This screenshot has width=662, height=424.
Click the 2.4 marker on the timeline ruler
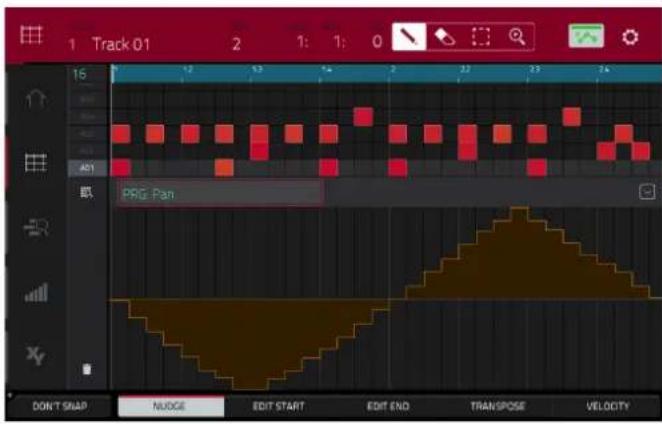click(x=604, y=70)
